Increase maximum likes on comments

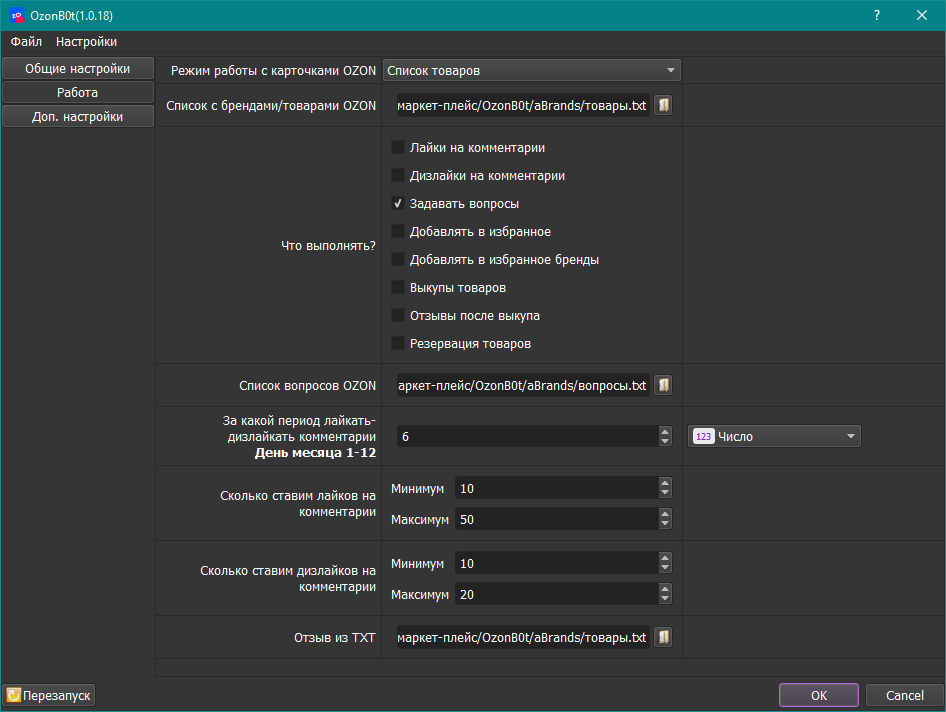[x=665, y=514]
